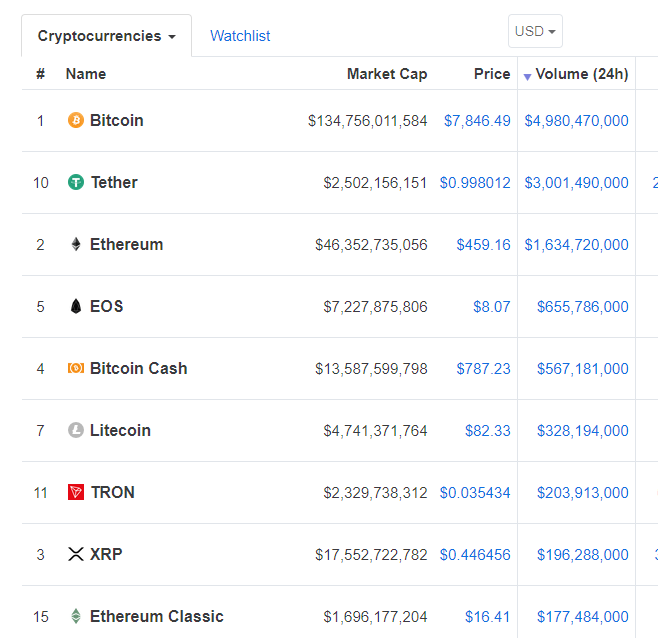The height and width of the screenshot is (638, 658).
Task: Click the red TRON logo icon
Action: [x=75, y=492]
